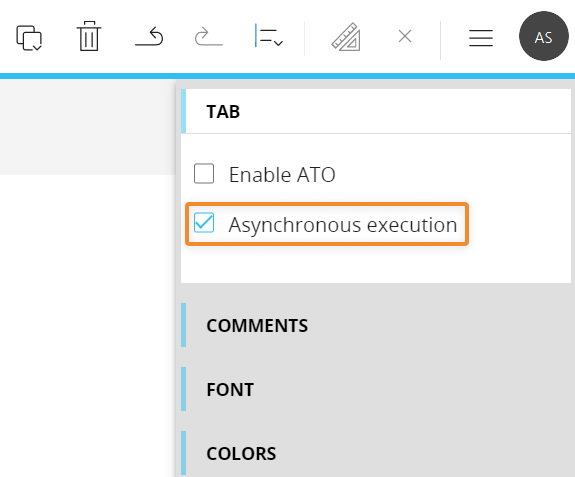Click the ruler and triangle measure icon
The image size is (575, 477).
346,37
